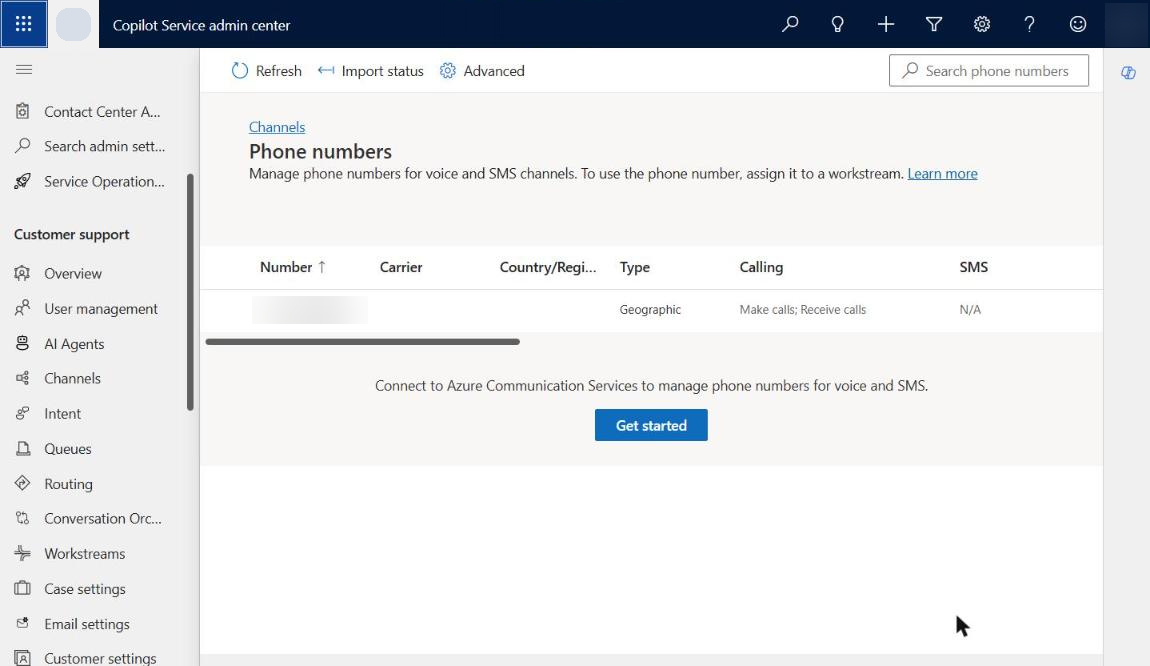The height and width of the screenshot is (666, 1150).
Task: Click the Contact Center clipboard icon
Action: click(23, 111)
